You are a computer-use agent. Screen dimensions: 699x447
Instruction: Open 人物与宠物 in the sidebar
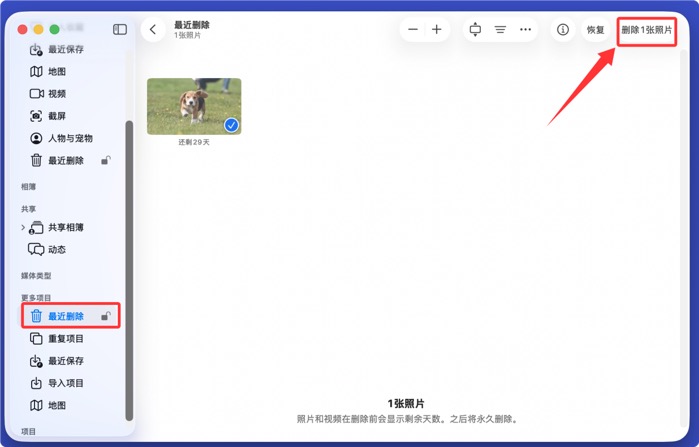[61, 138]
